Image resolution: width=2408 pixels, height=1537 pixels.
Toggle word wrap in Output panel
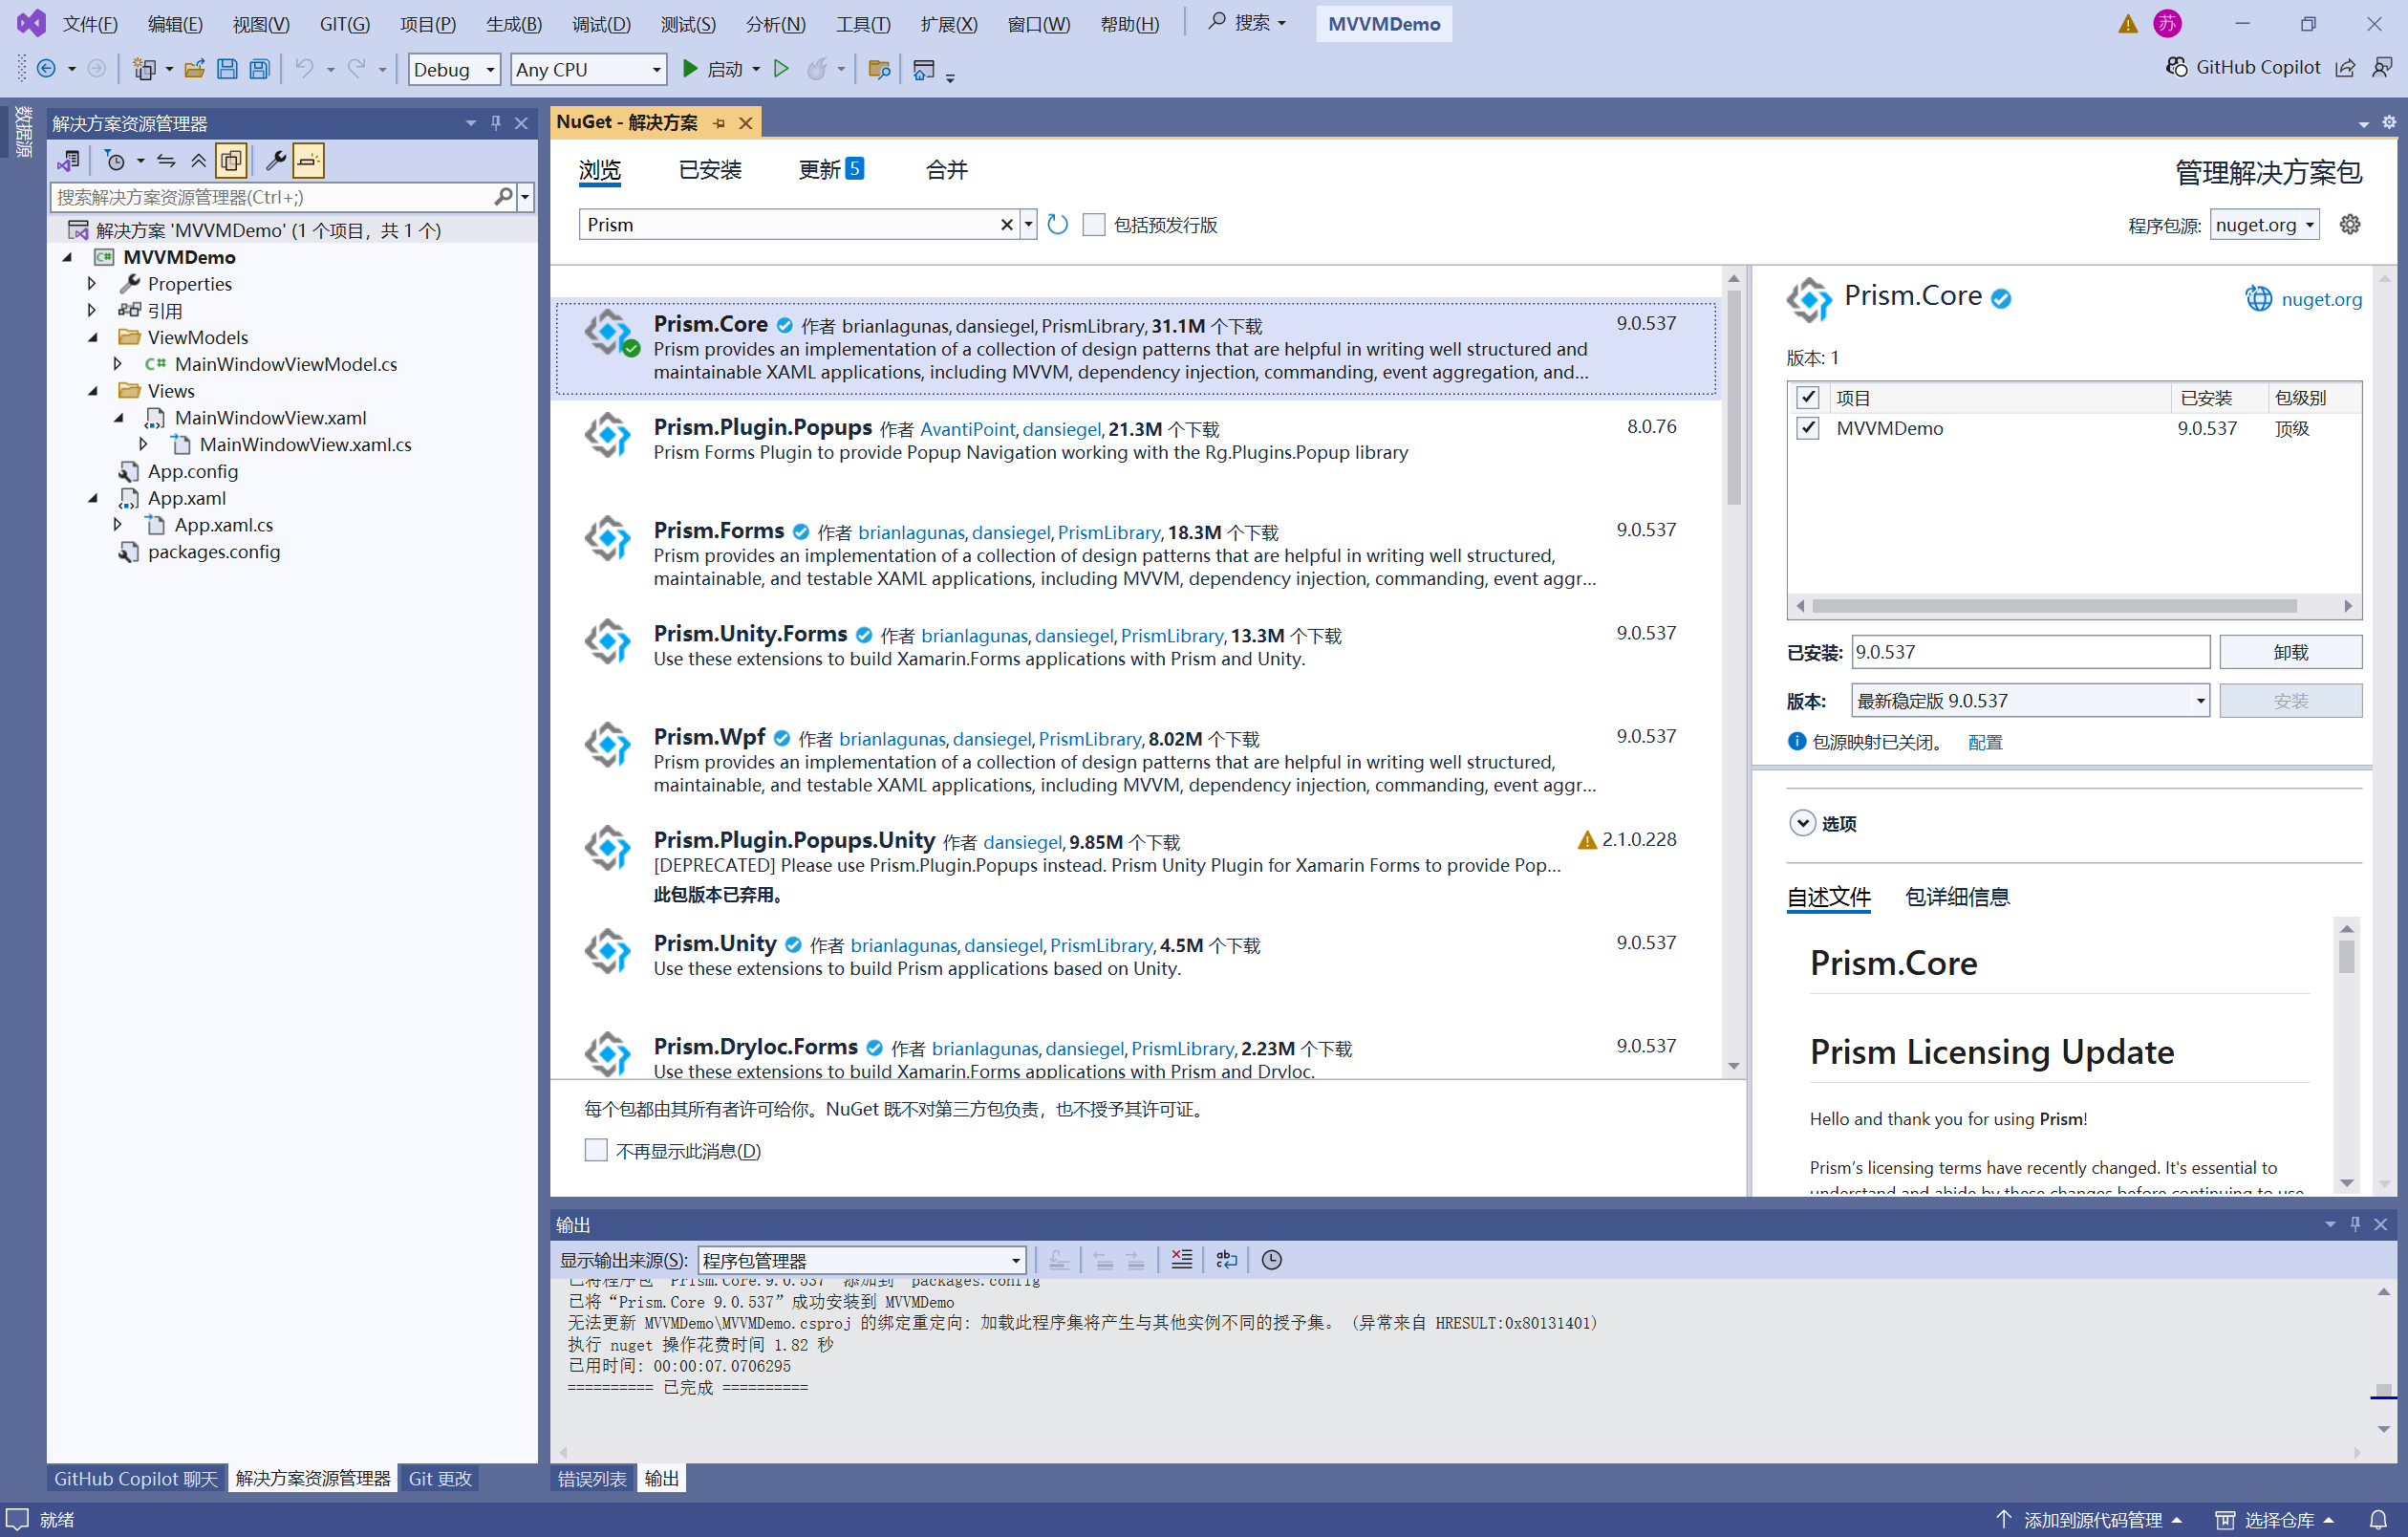(1227, 1260)
